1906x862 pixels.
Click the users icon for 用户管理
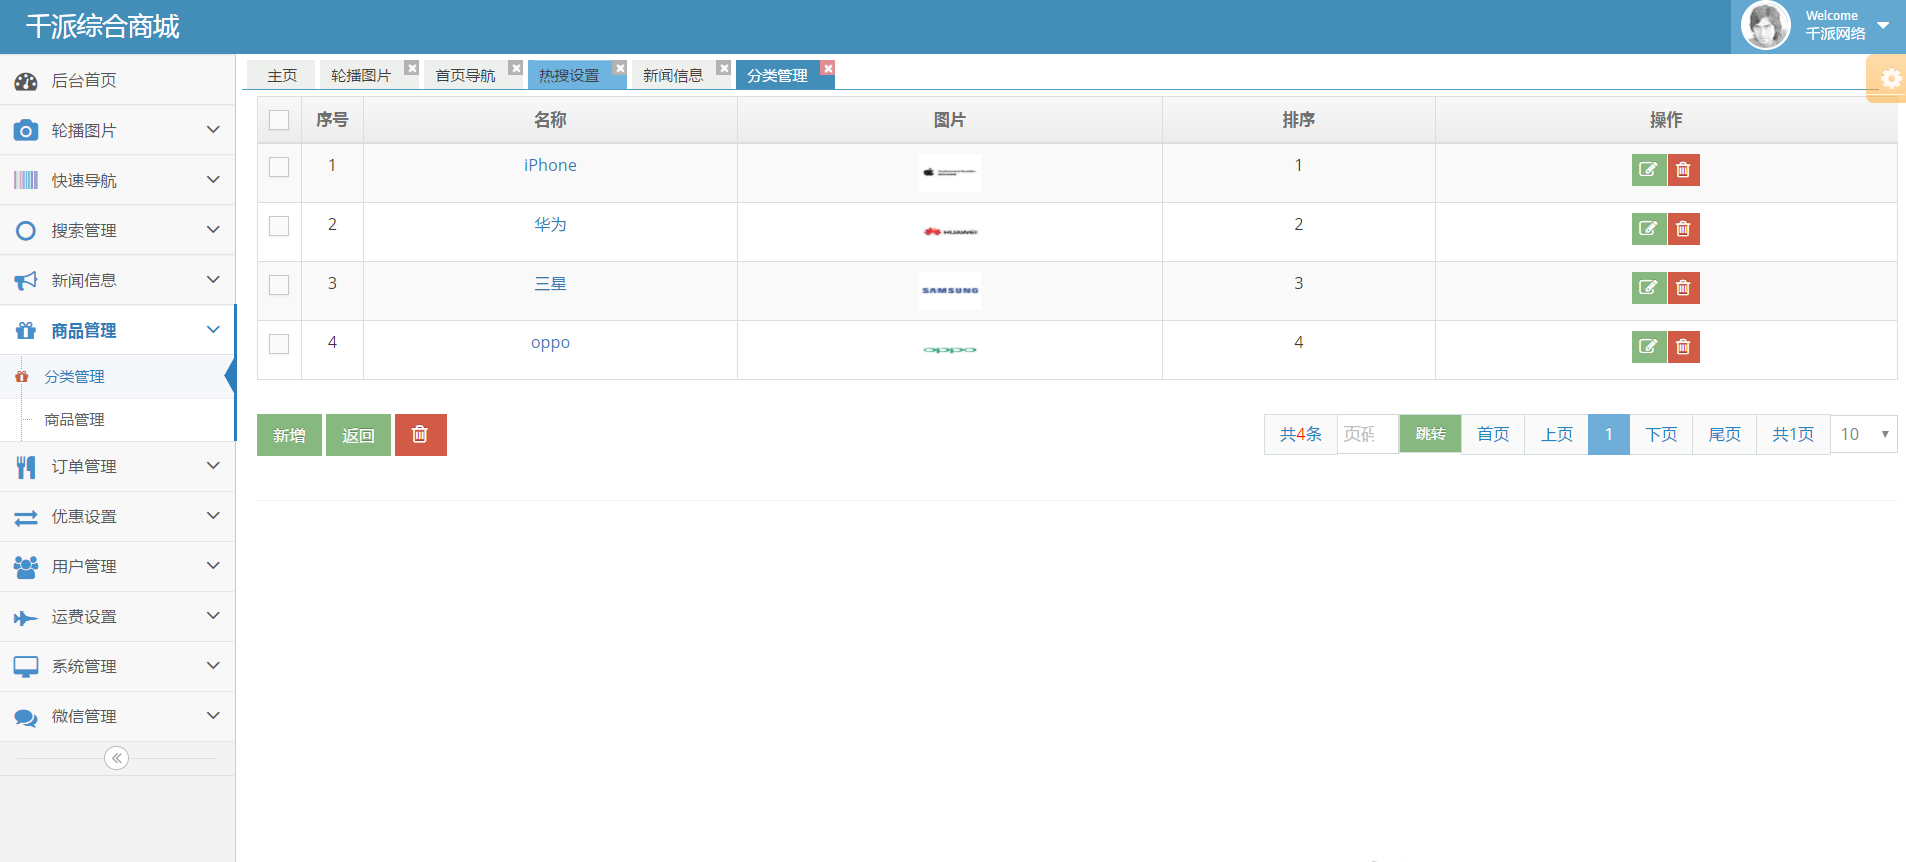(26, 567)
